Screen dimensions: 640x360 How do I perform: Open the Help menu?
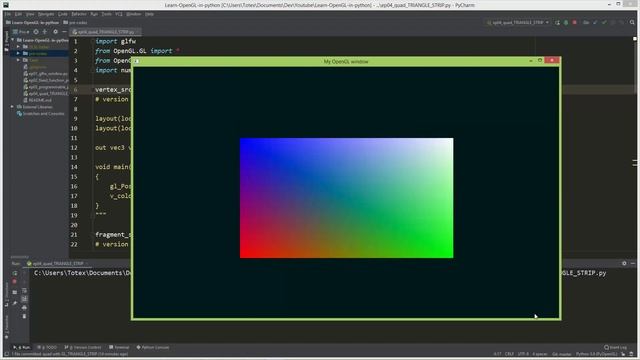click(x=149, y=14)
